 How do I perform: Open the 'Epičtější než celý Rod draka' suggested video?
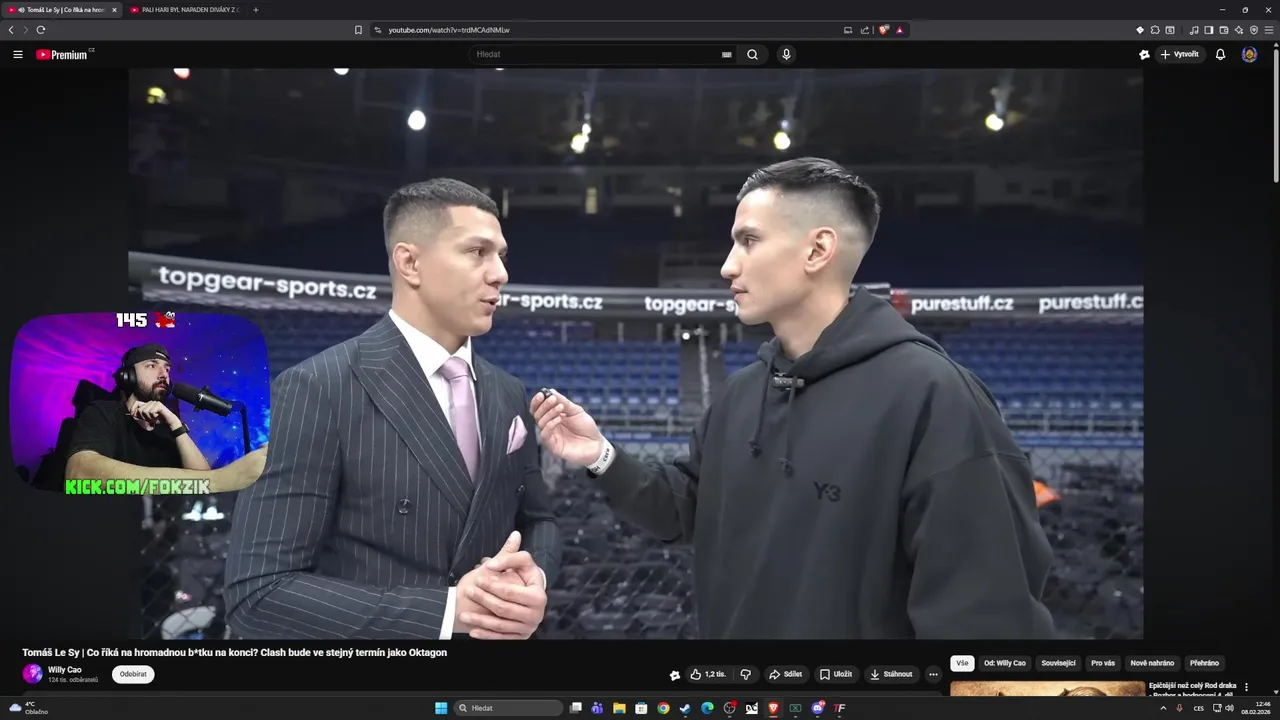(1192, 689)
